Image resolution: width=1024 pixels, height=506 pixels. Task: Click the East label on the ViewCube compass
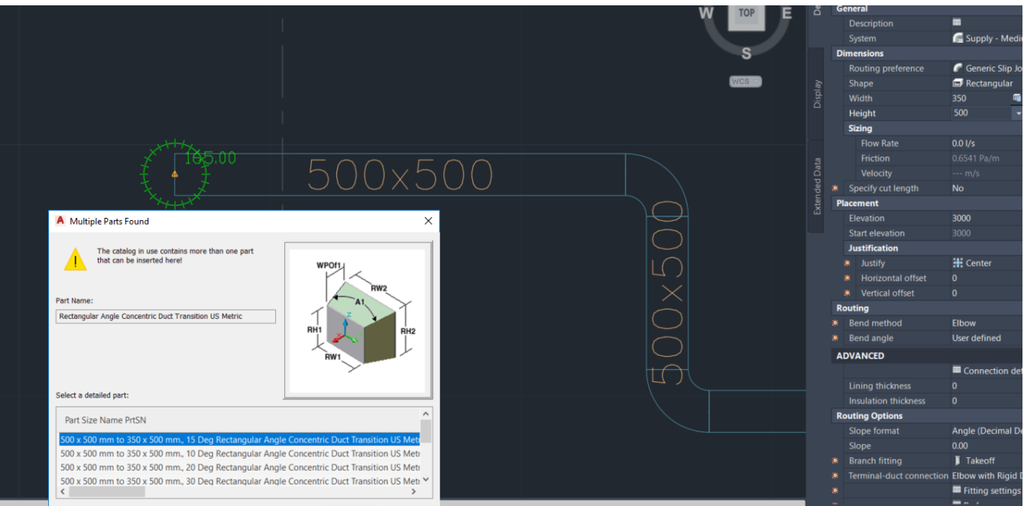787,12
